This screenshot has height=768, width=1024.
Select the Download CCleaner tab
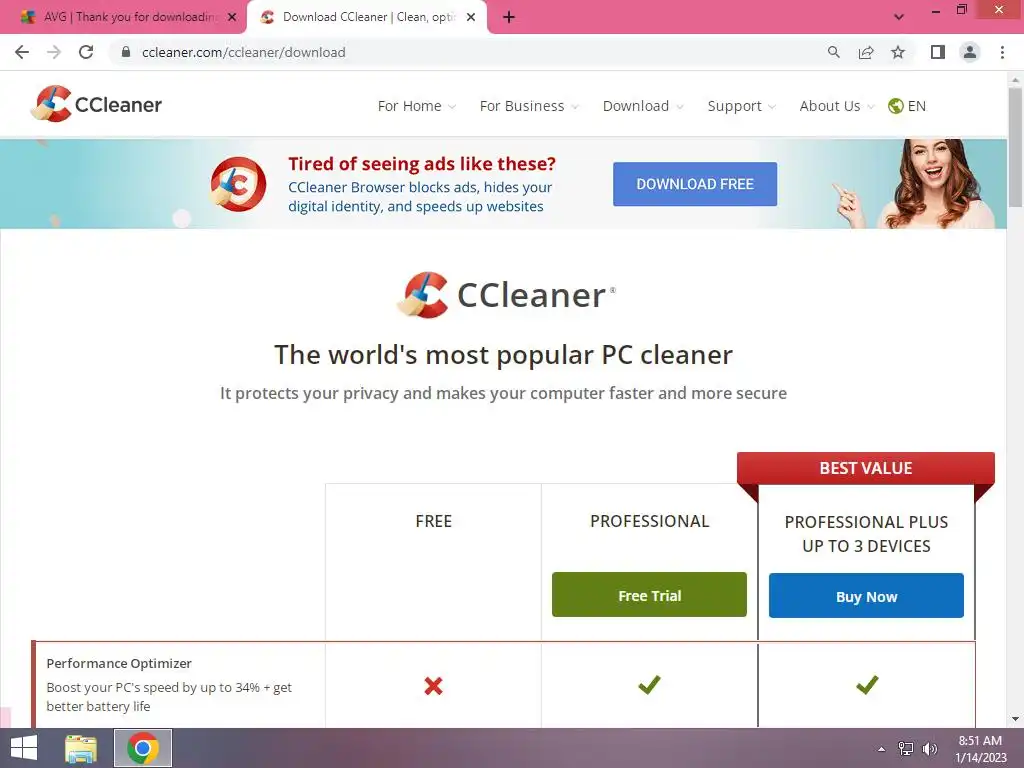point(366,17)
